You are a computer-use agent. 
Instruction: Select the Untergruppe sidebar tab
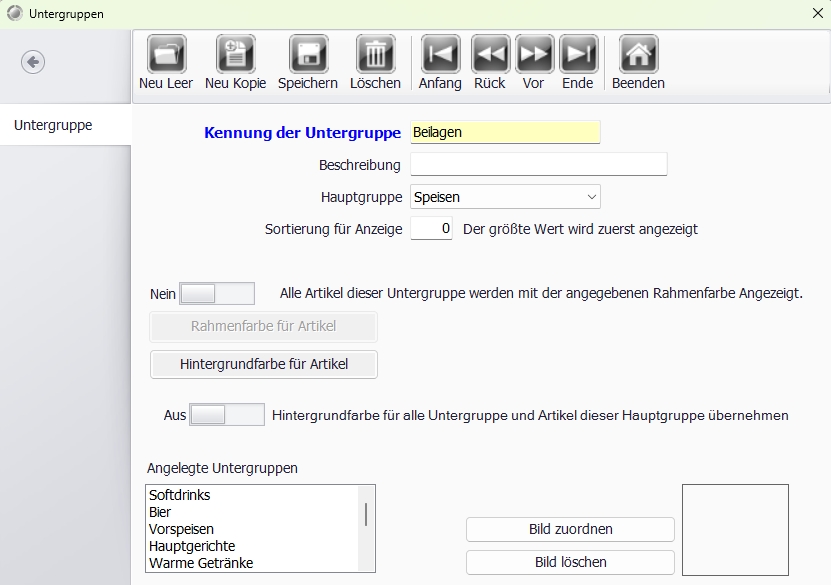coord(65,125)
